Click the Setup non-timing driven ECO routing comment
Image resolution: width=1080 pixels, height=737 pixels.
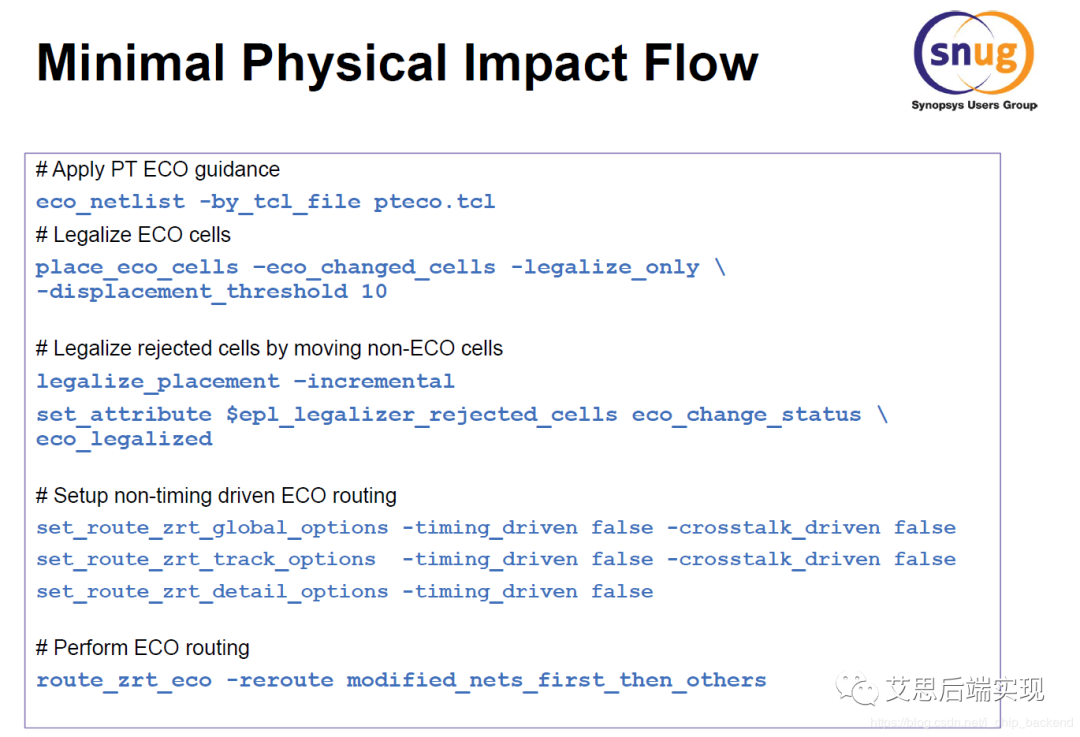click(x=216, y=495)
